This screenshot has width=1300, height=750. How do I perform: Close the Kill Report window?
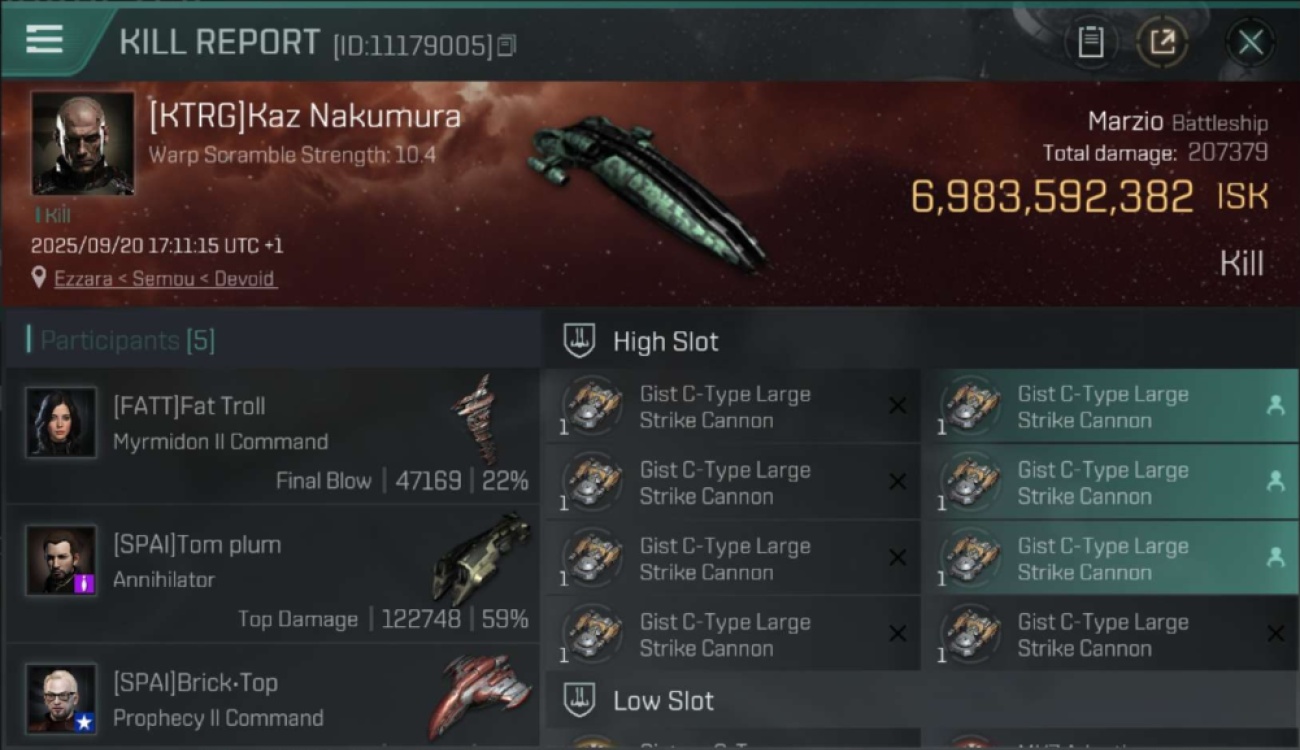tap(1250, 42)
